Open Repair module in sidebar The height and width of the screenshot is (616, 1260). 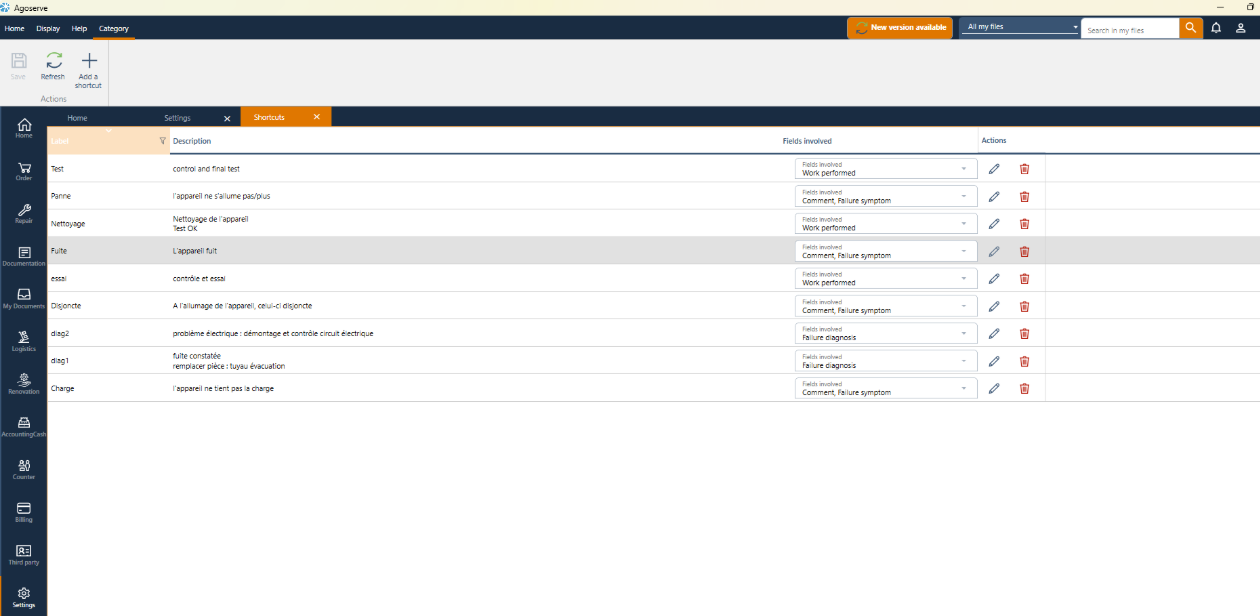pos(24,214)
